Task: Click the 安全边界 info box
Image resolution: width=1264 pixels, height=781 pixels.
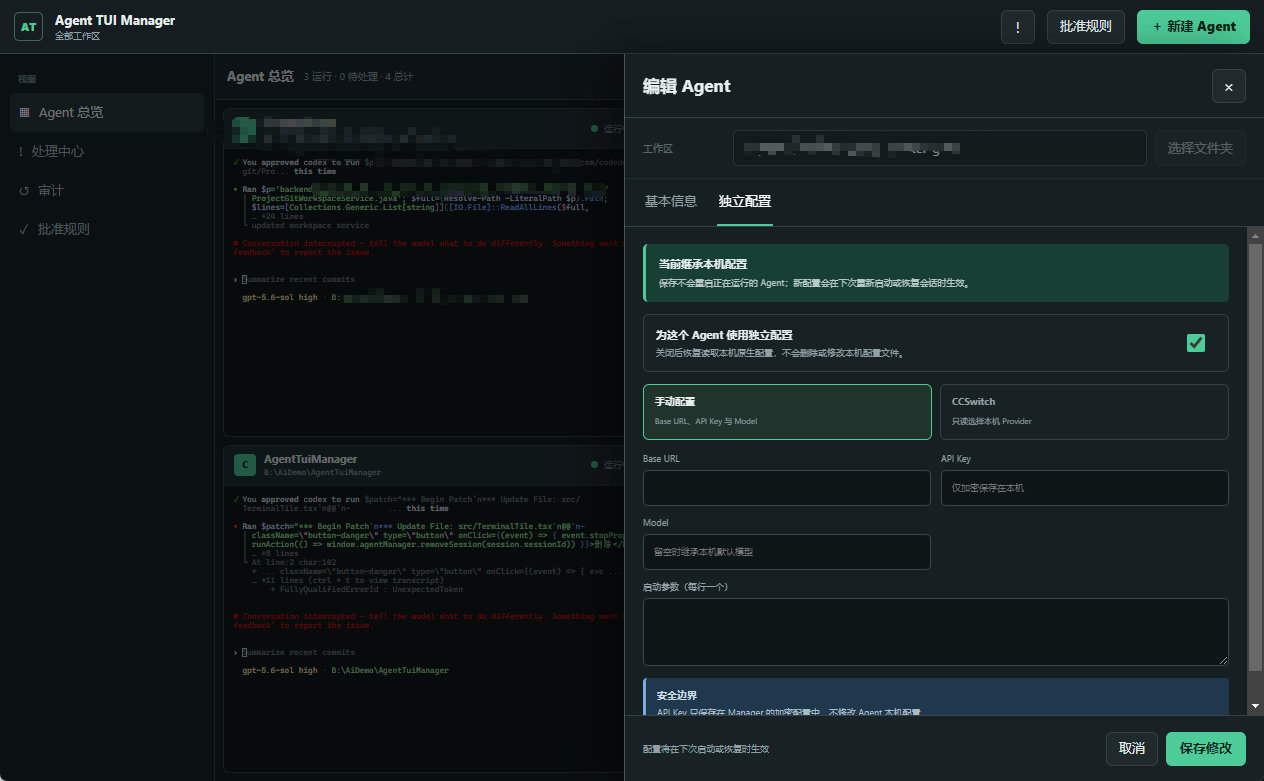Action: tap(936, 697)
